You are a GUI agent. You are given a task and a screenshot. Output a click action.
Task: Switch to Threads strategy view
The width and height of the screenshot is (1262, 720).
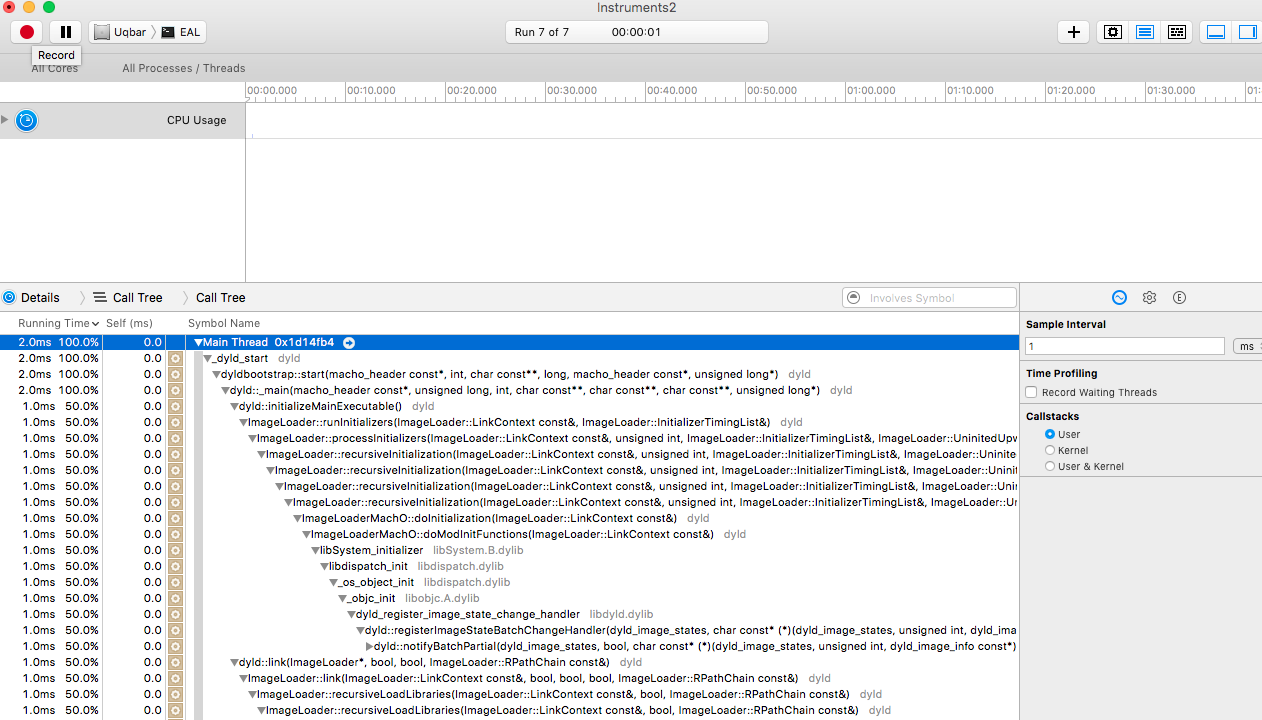tap(1177, 32)
